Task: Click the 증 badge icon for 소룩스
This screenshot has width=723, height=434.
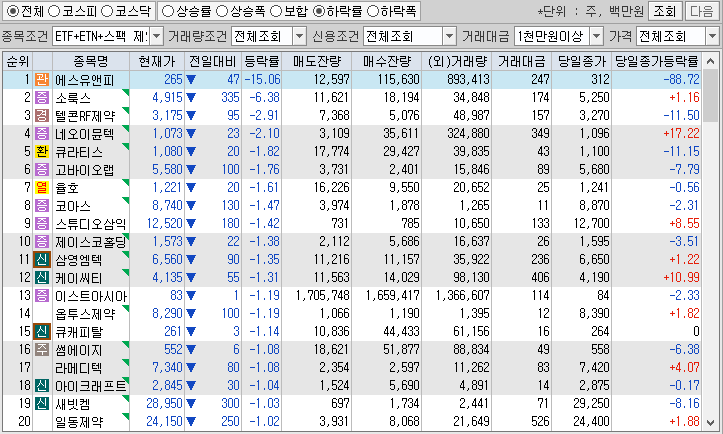Action: pyautogui.click(x=42, y=97)
